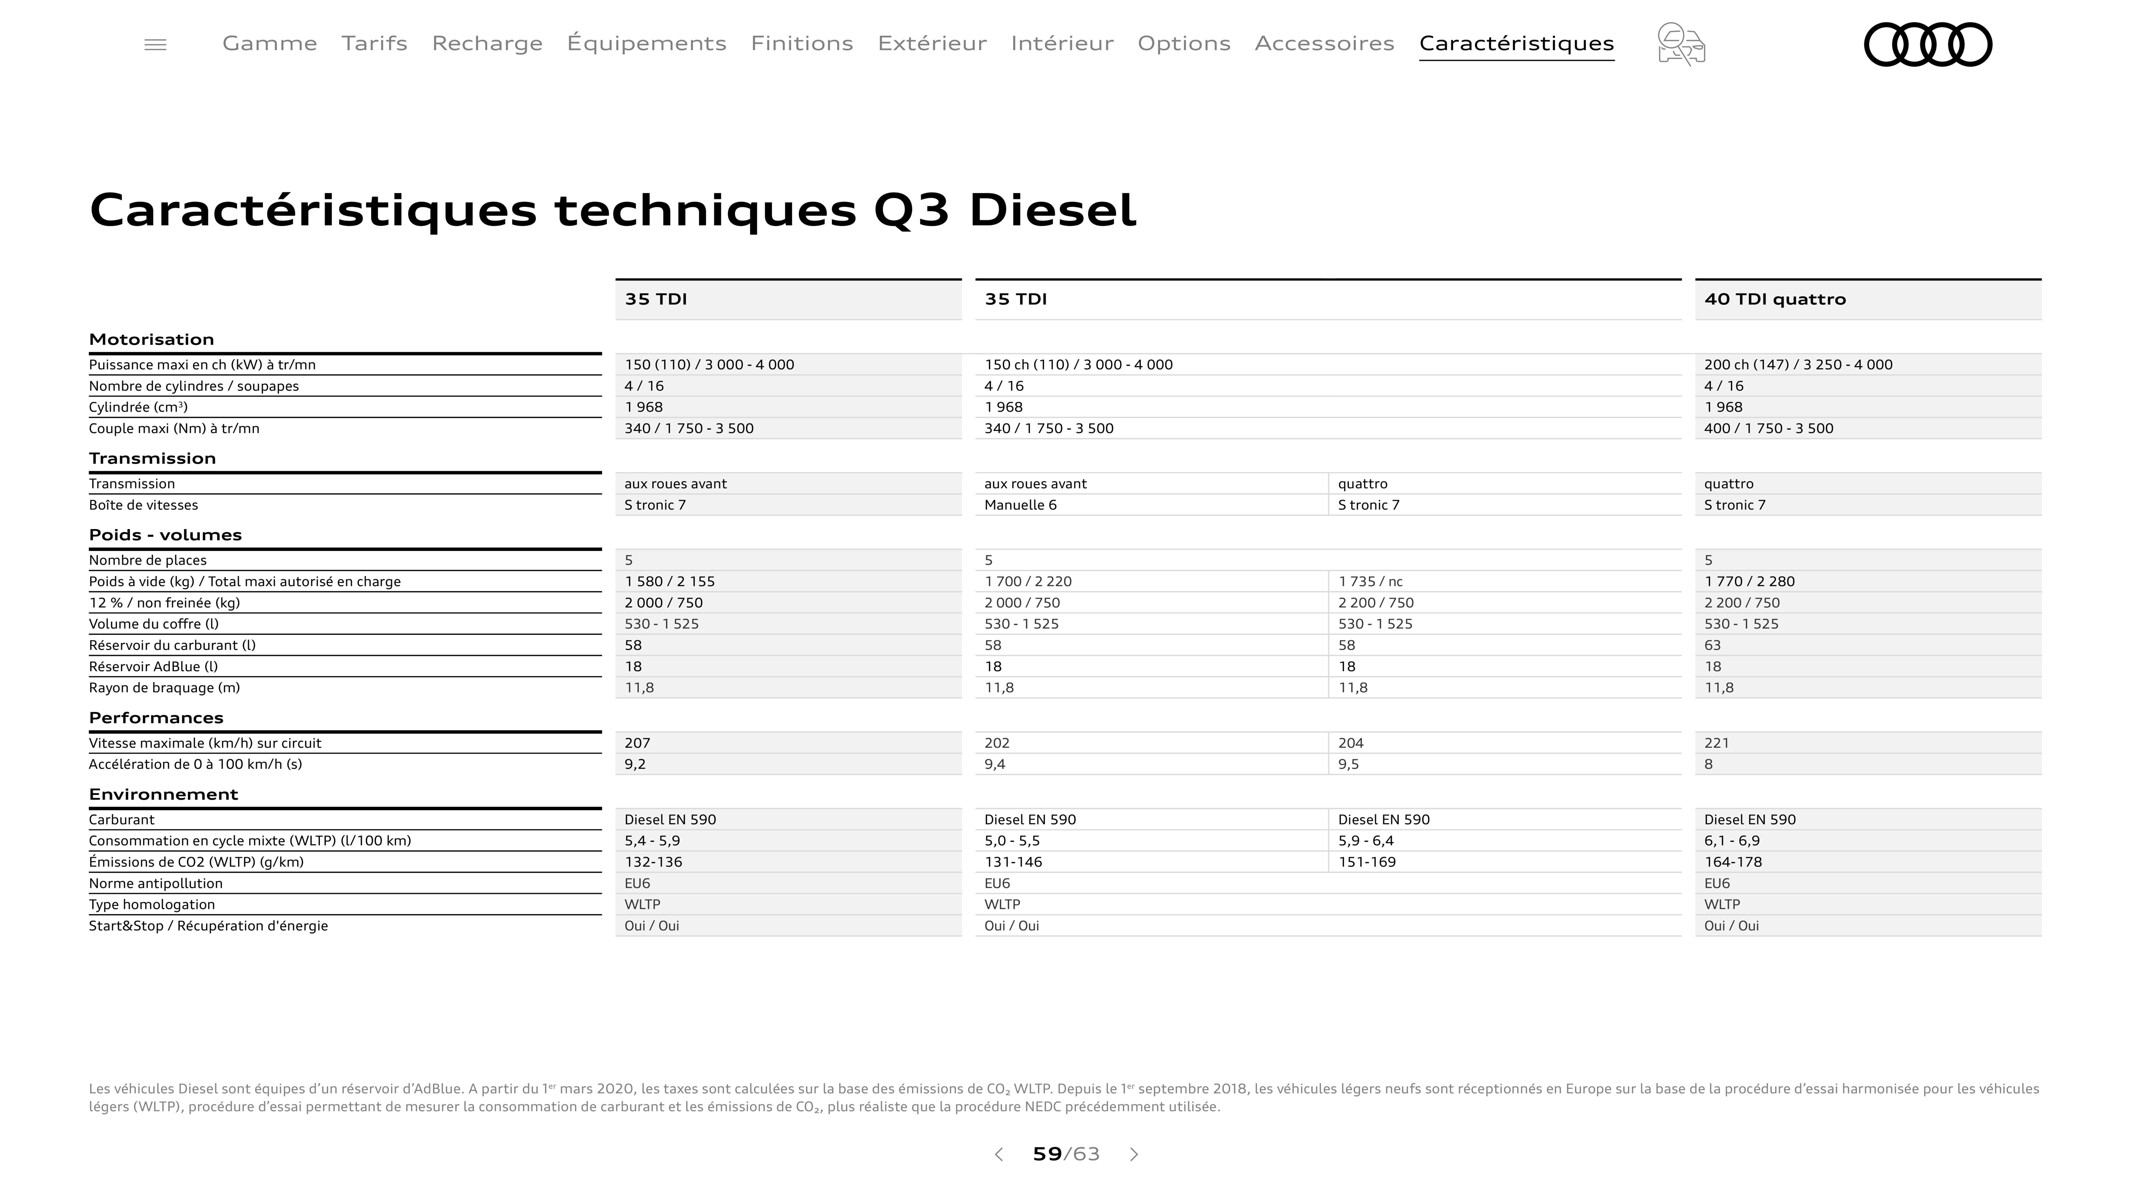Click the 164-178 CO2 emissions value
Viewport: 2133px width, 1200px height.
(1733, 862)
